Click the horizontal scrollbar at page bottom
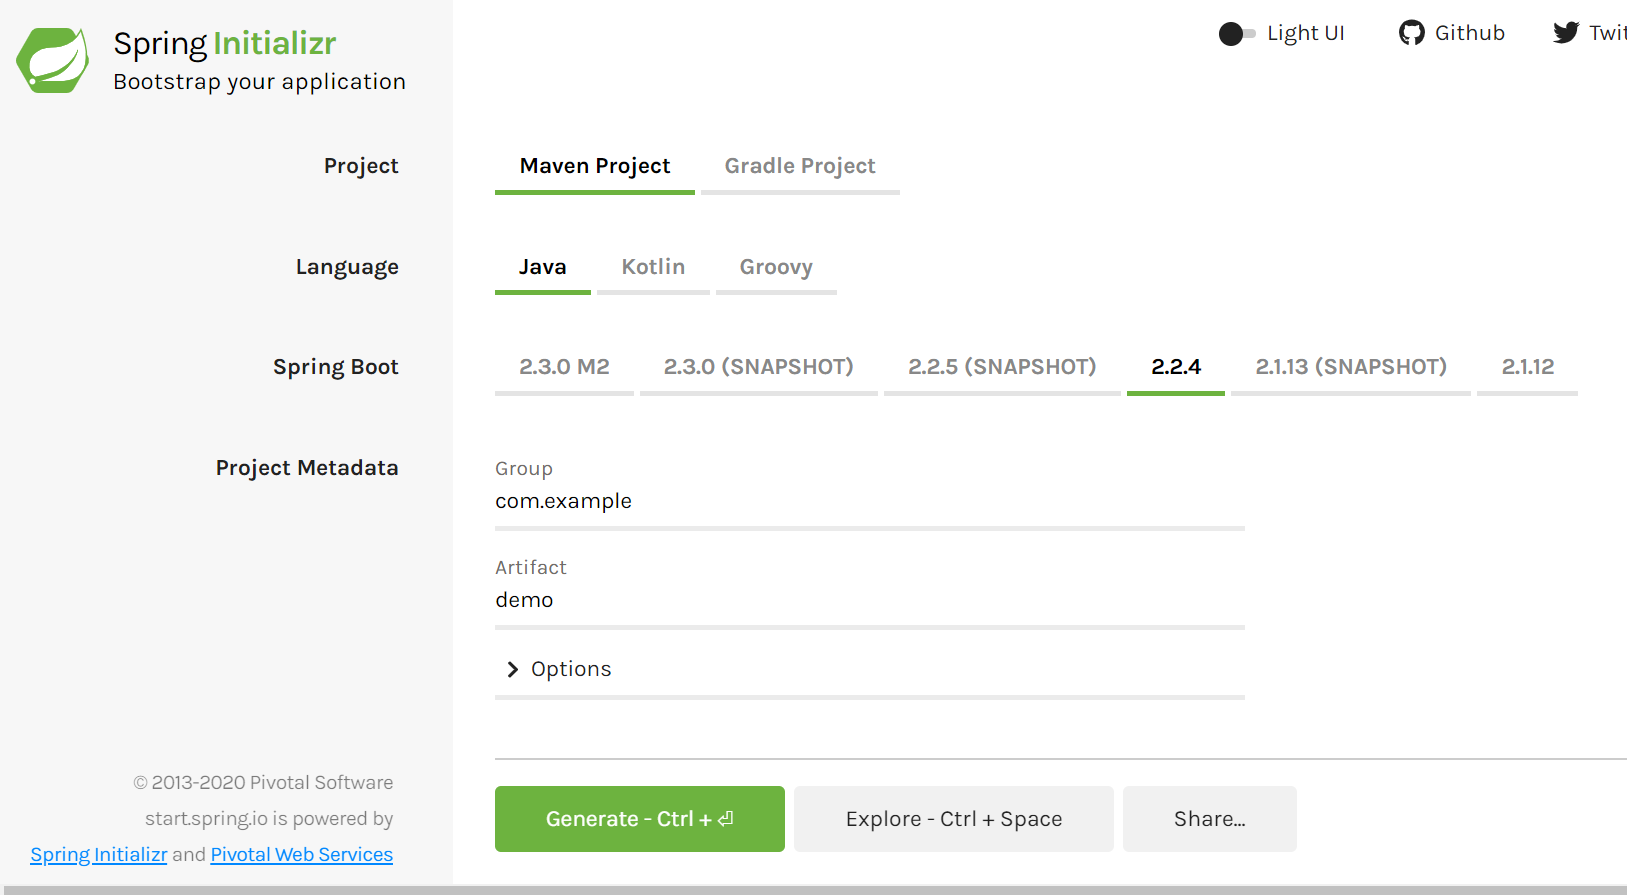Screen dimensions: 1627x895 813,890
